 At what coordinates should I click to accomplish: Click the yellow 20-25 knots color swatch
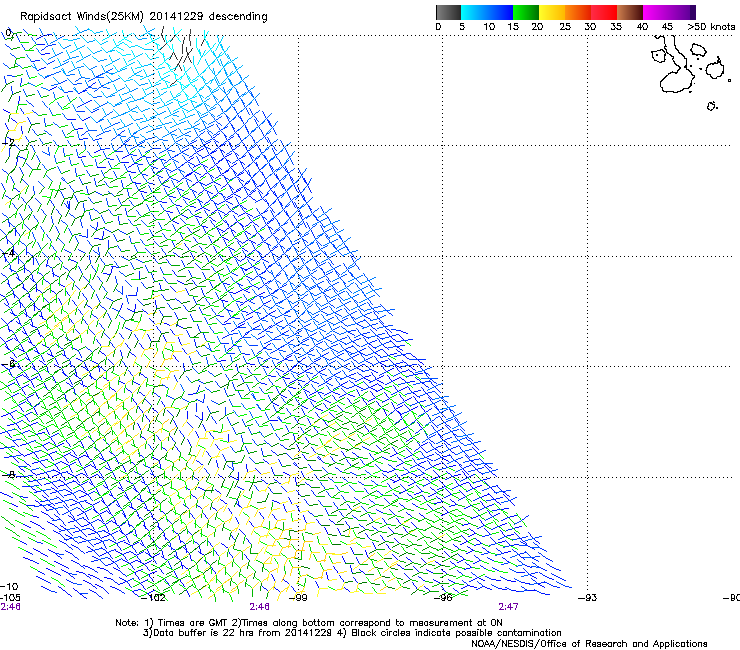pyautogui.click(x=552, y=12)
